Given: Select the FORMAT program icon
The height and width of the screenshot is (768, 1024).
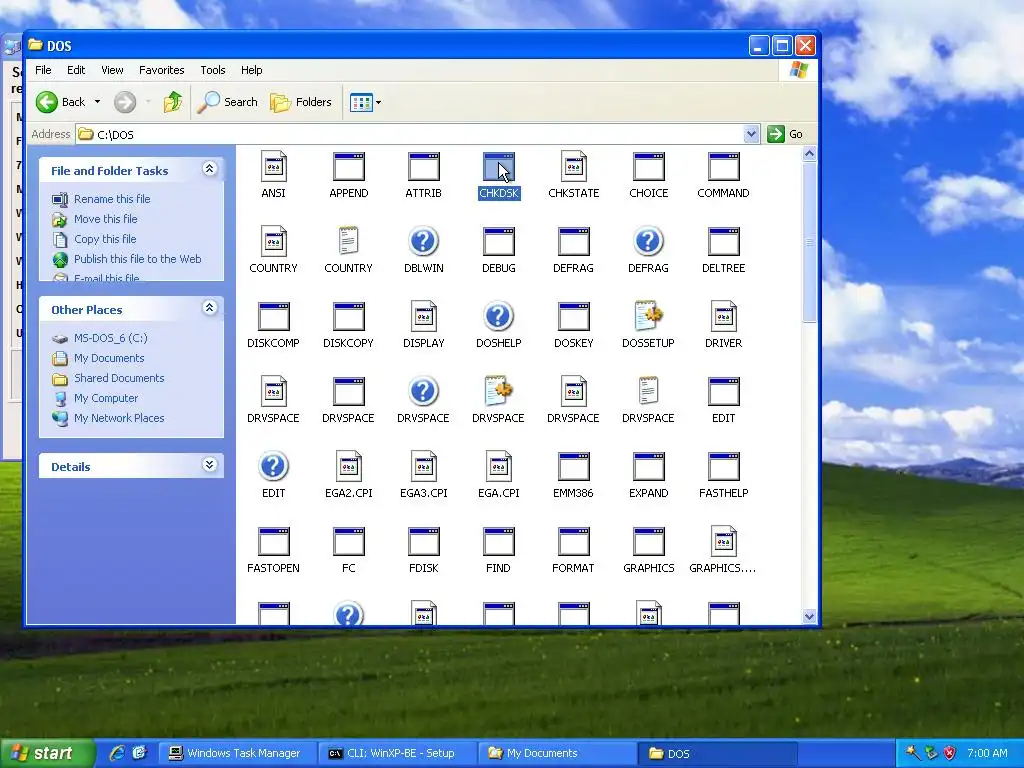Looking at the screenshot, I should pos(573,541).
